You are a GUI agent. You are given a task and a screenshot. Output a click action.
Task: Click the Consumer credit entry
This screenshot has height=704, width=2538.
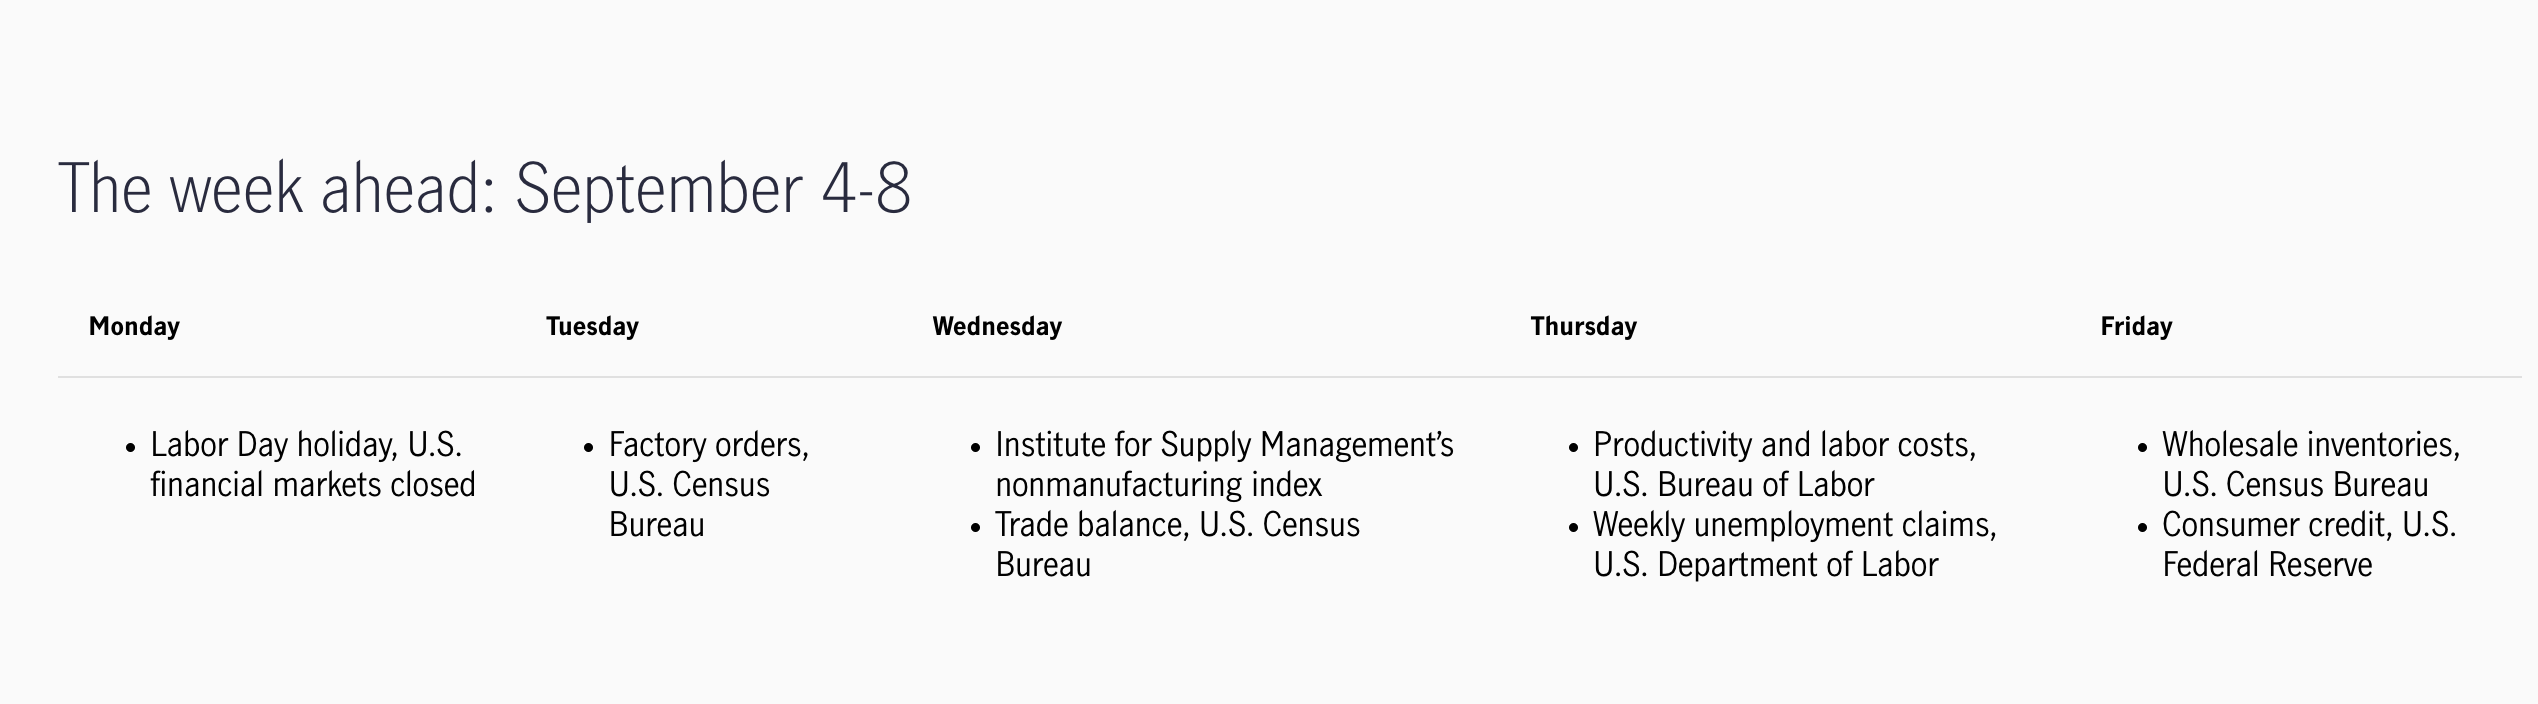(2309, 544)
